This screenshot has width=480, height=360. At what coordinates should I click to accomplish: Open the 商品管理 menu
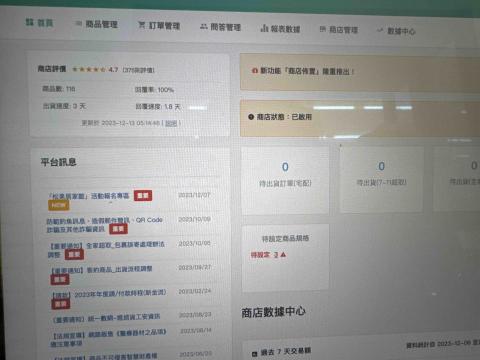pos(97,24)
